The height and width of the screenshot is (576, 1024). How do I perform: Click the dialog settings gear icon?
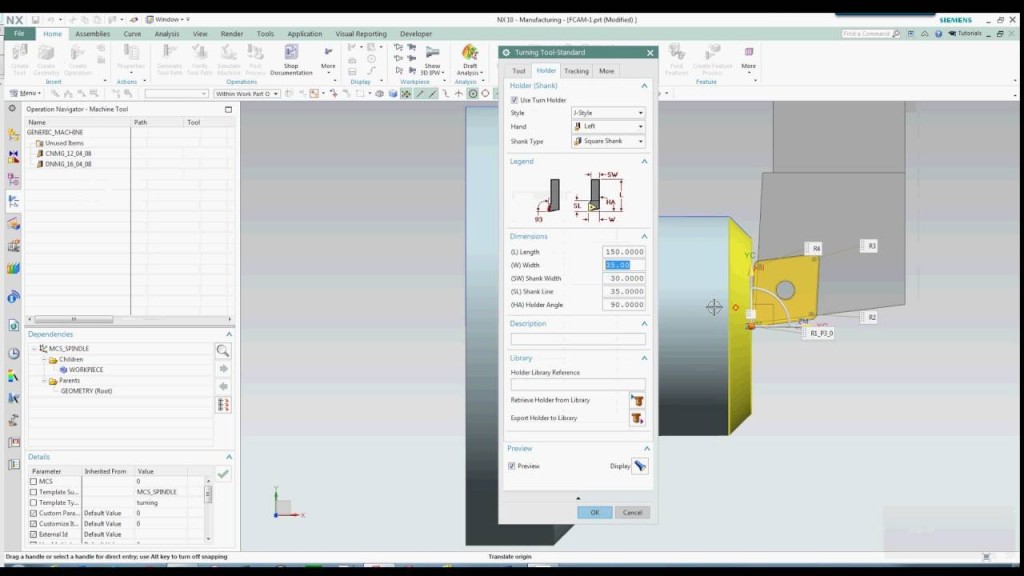click(x=506, y=52)
